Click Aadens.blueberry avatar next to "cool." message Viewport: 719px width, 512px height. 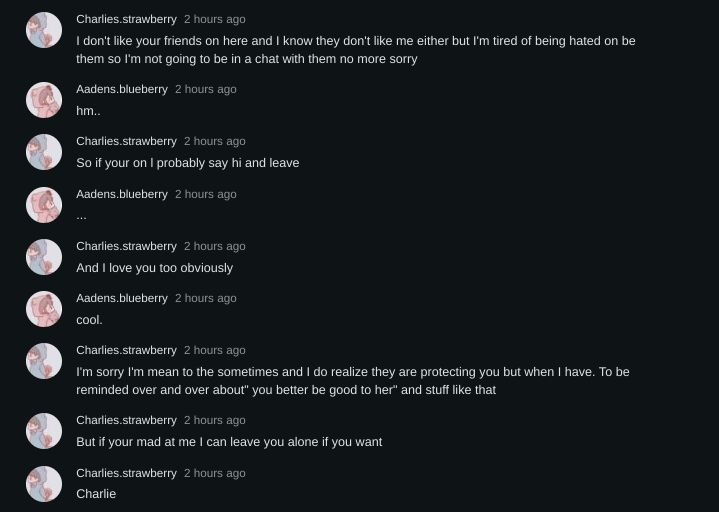click(44, 309)
